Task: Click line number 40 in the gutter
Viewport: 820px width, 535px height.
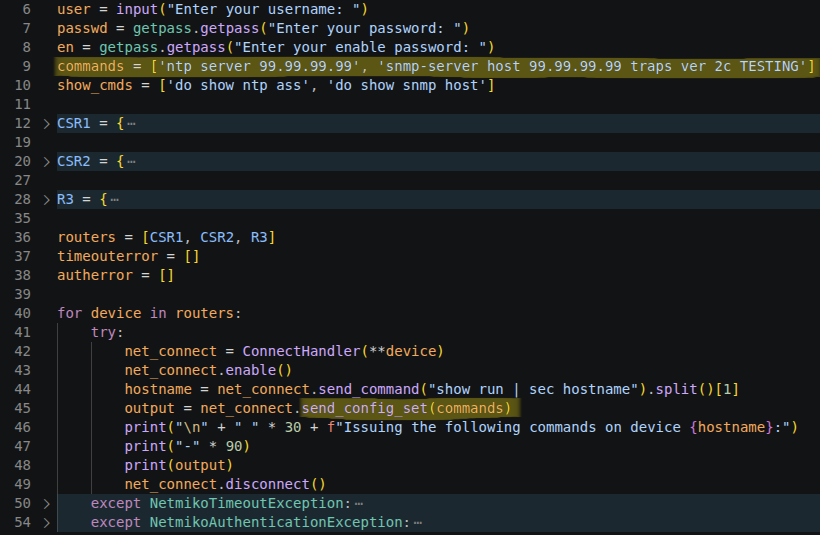Action: pyautogui.click(x=22, y=313)
